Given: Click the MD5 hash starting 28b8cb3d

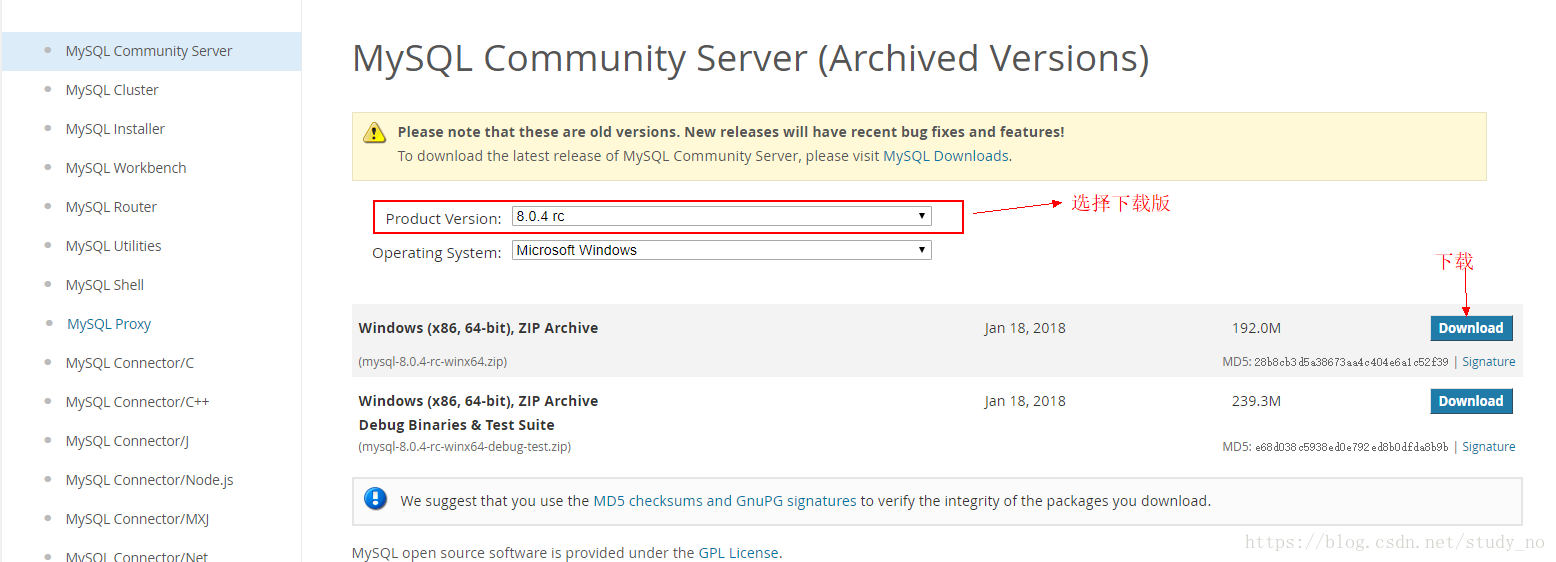Looking at the screenshot, I should 1350,362.
